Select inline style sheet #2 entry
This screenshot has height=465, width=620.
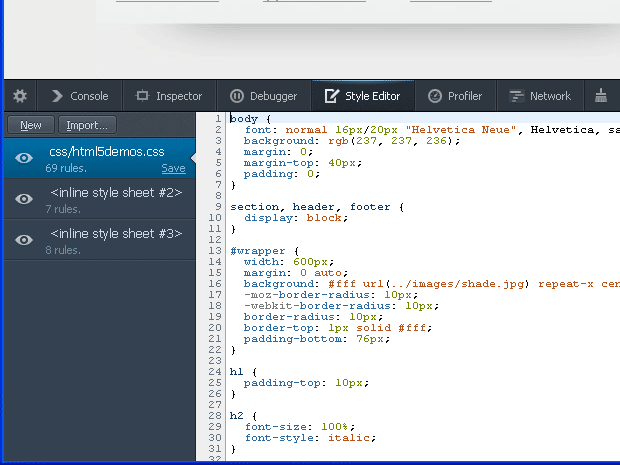100,199
